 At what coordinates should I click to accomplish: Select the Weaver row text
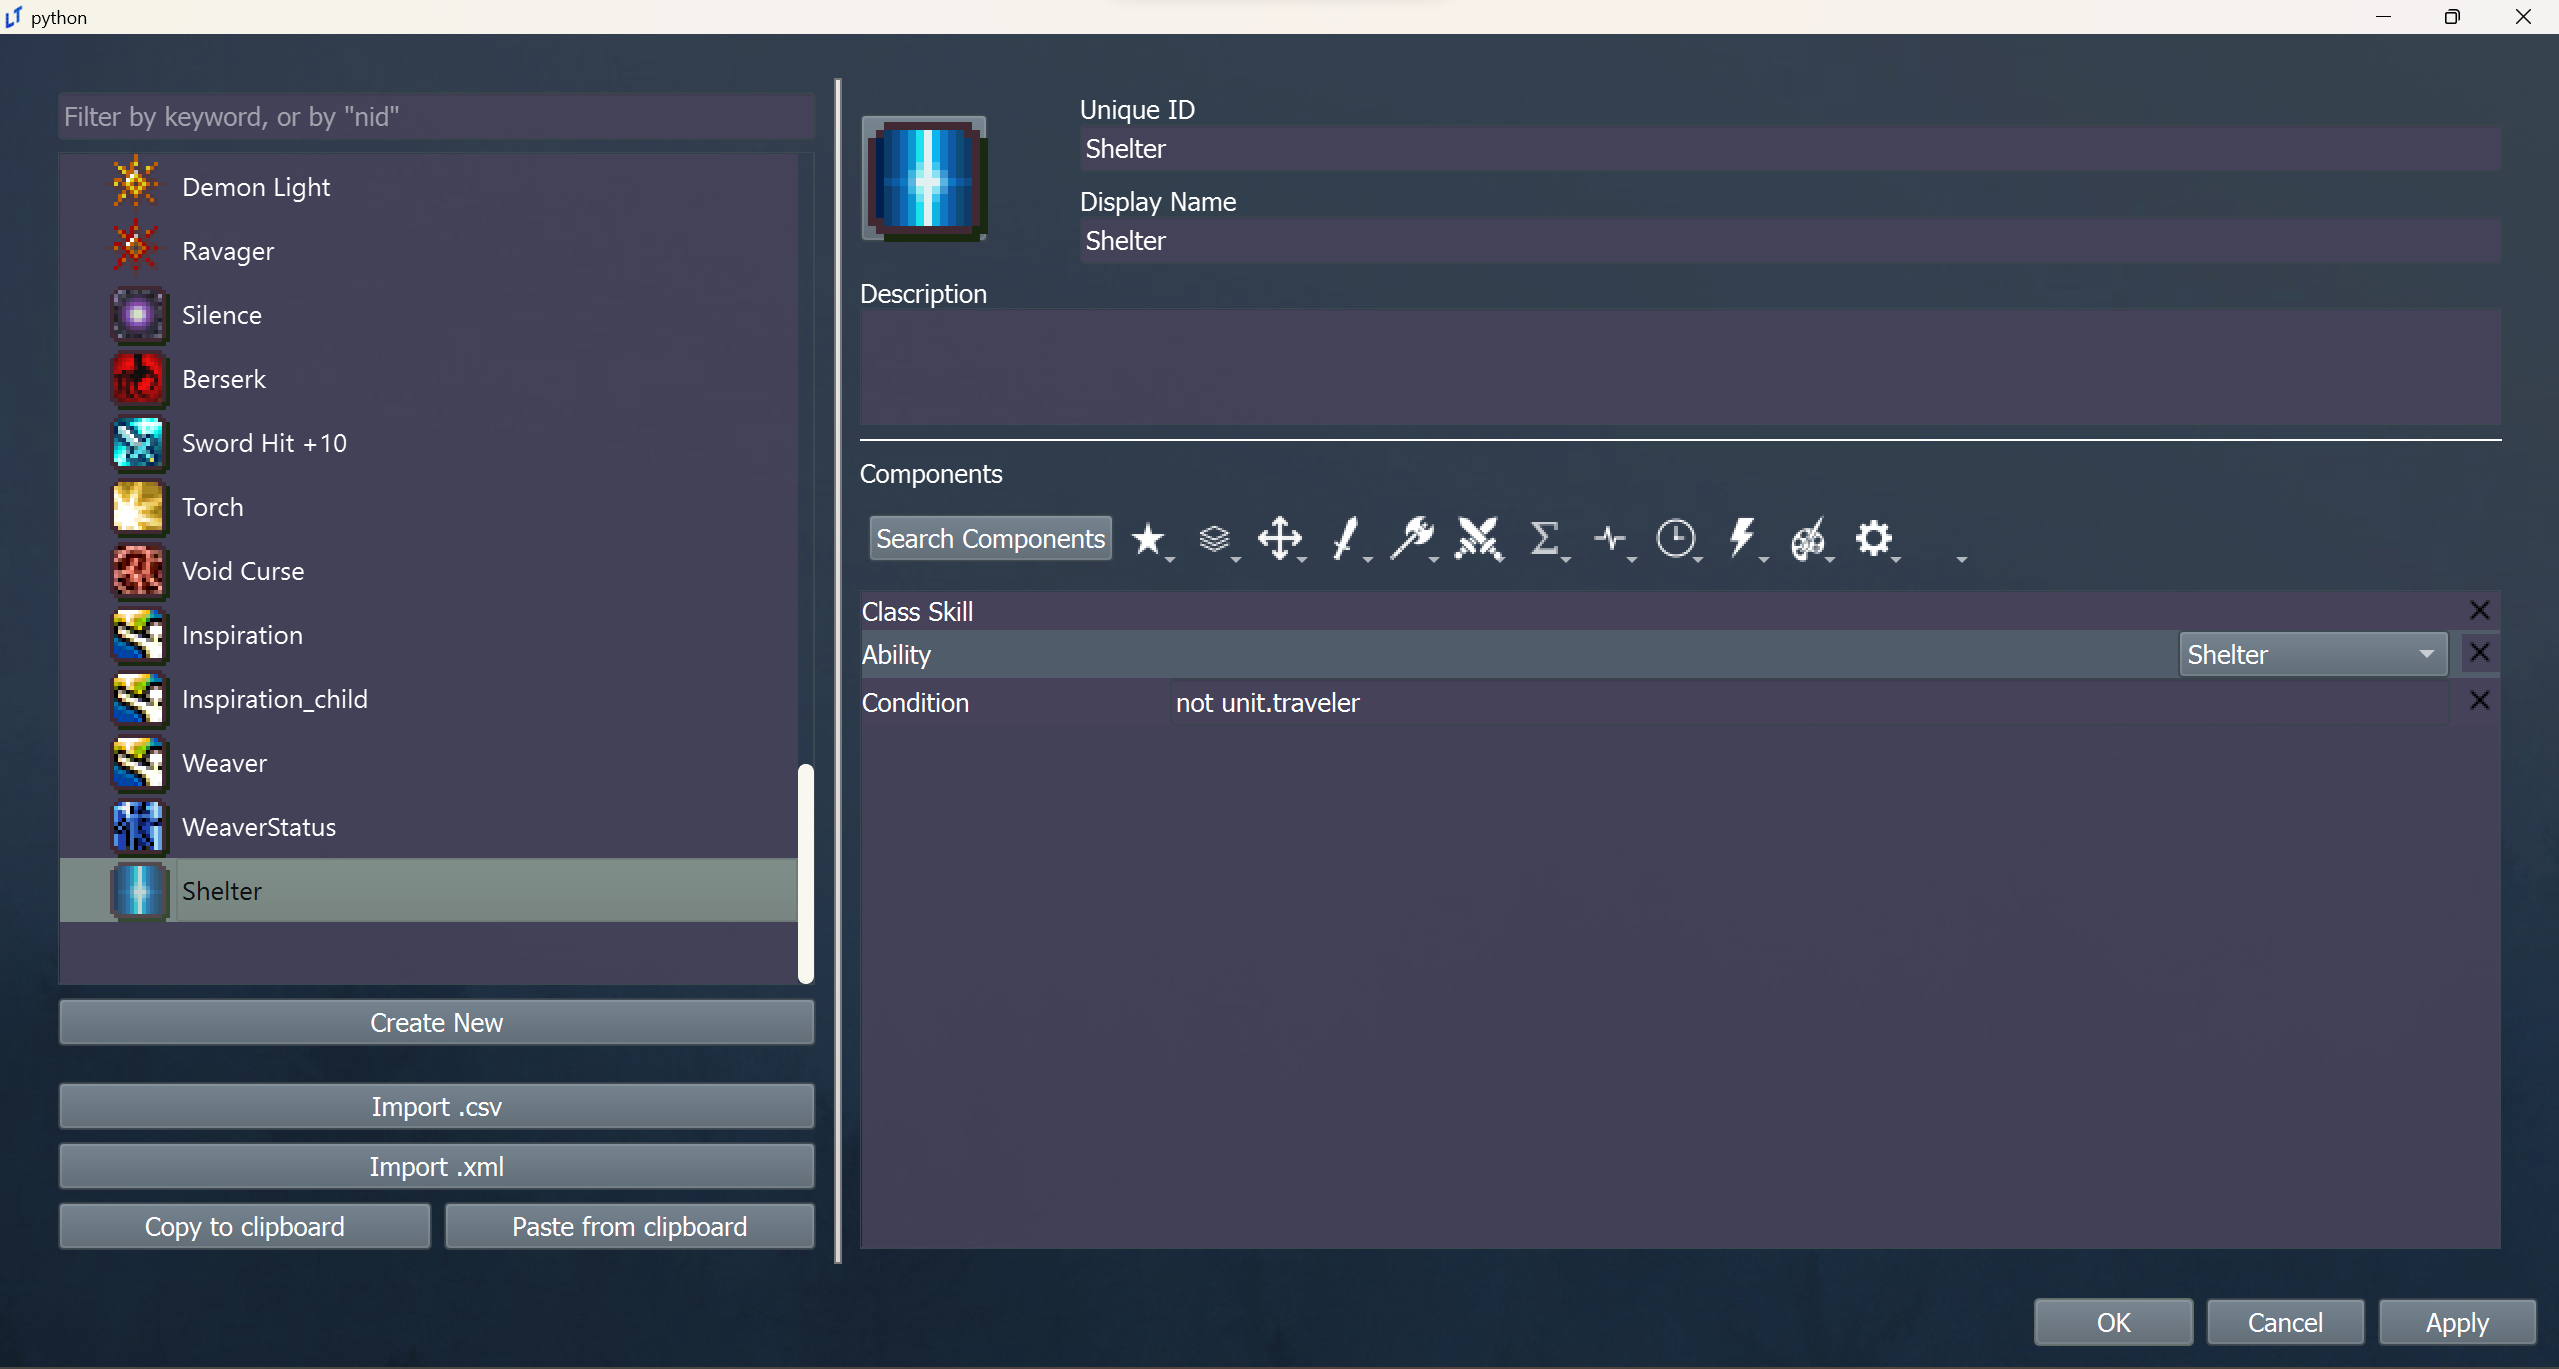224,763
